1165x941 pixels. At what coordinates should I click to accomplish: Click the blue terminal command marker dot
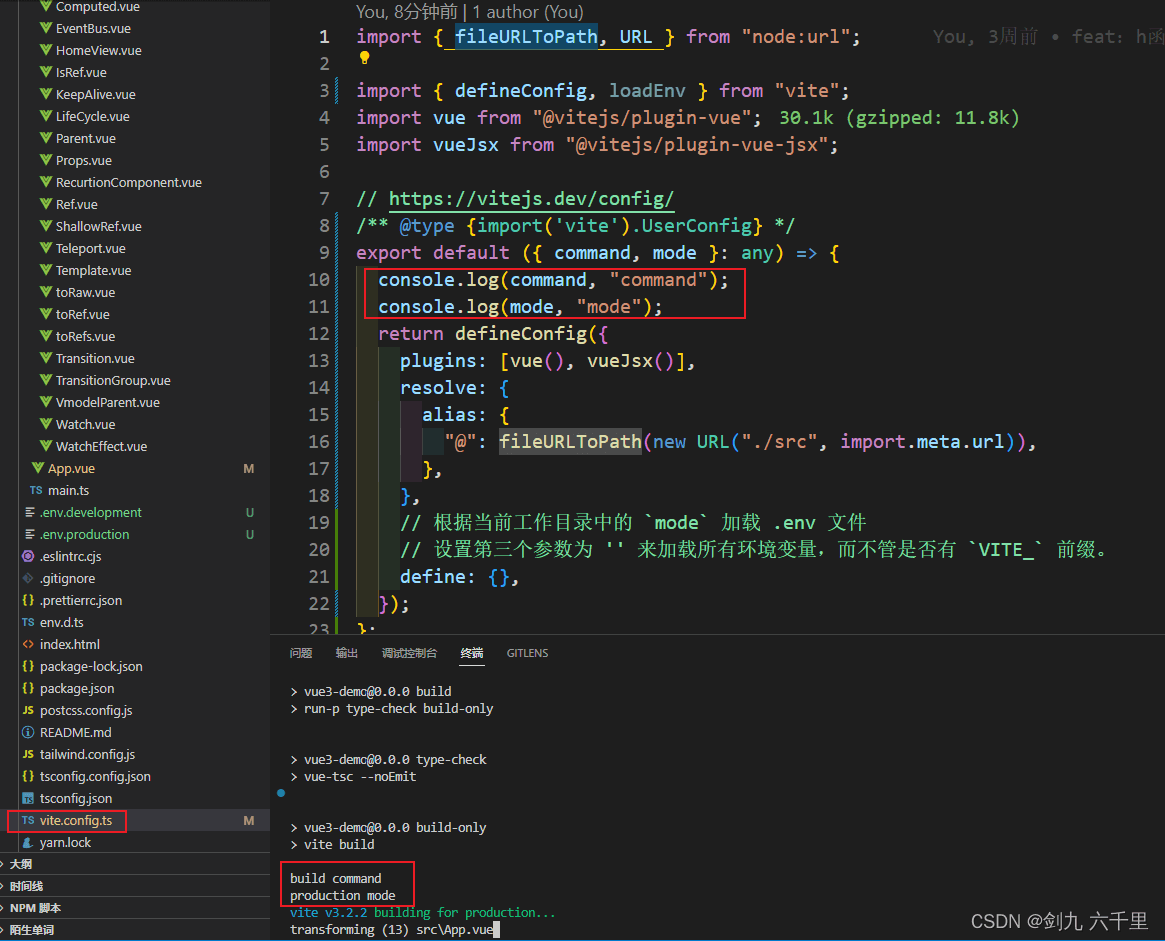281,793
